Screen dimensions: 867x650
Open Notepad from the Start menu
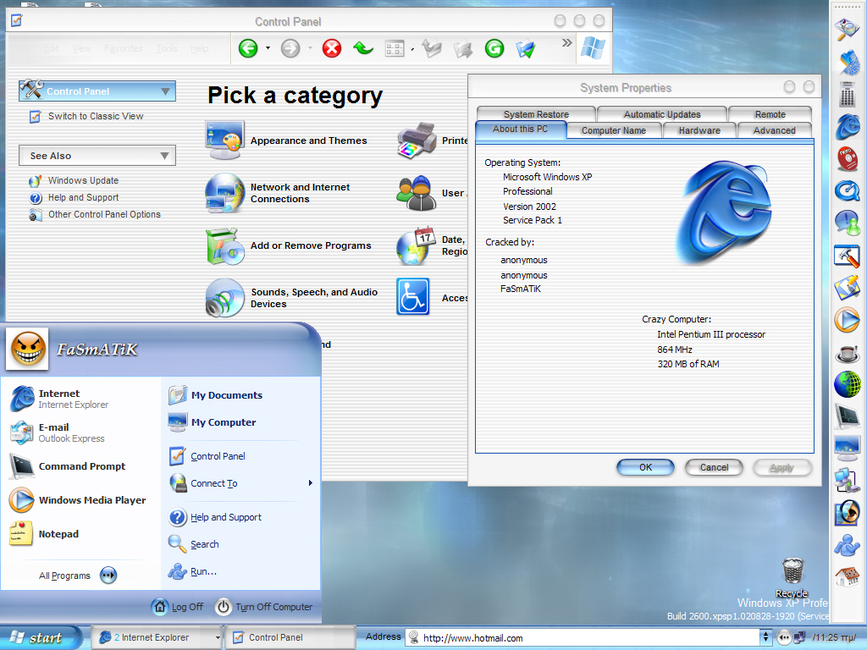click(x=45, y=534)
